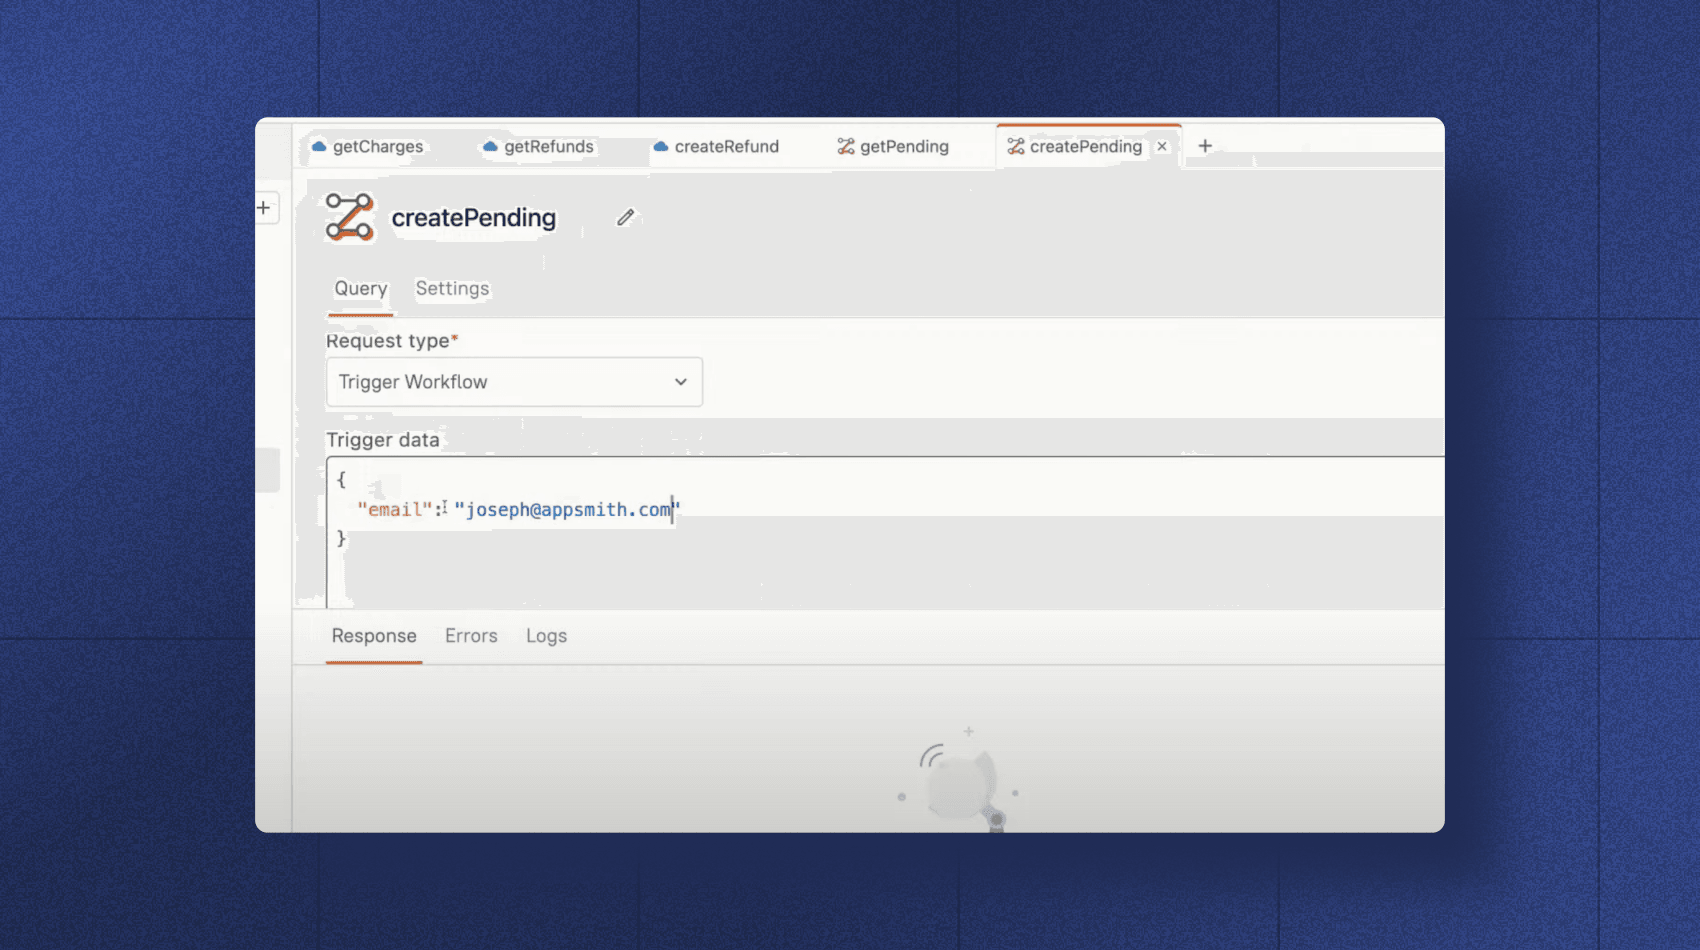Image resolution: width=1700 pixels, height=950 pixels.
Task: Click the cloud icon on the getCharges tab
Action: pos(320,146)
